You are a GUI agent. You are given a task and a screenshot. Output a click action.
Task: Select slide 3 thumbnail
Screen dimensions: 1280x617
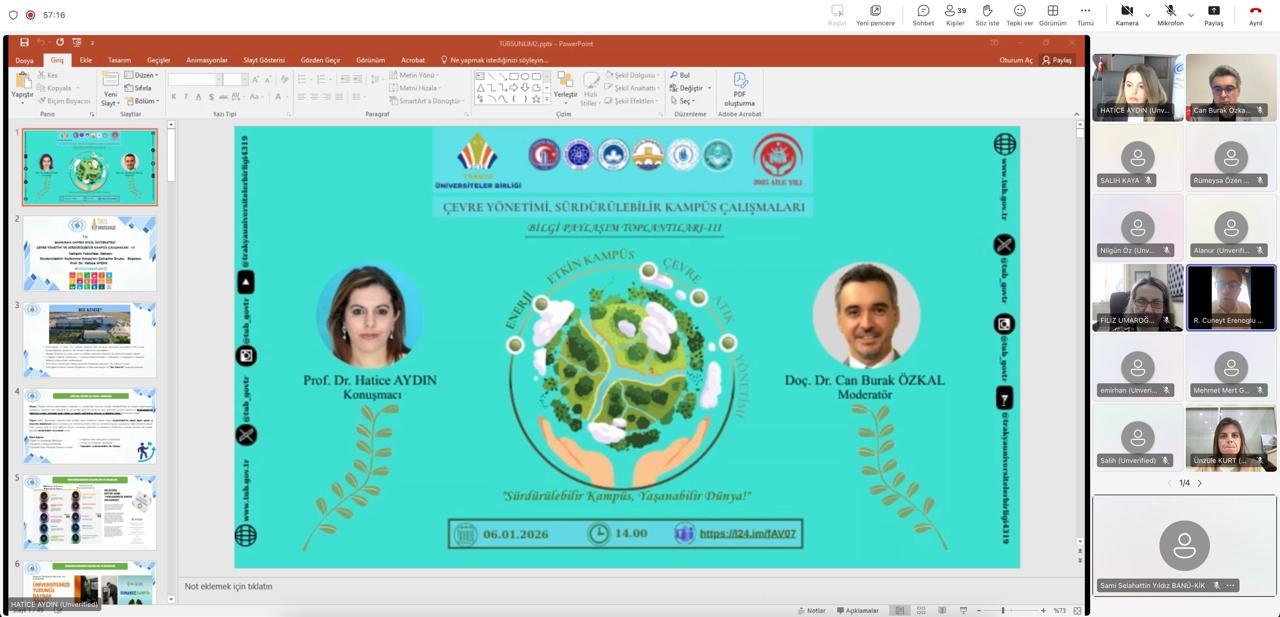point(89,340)
